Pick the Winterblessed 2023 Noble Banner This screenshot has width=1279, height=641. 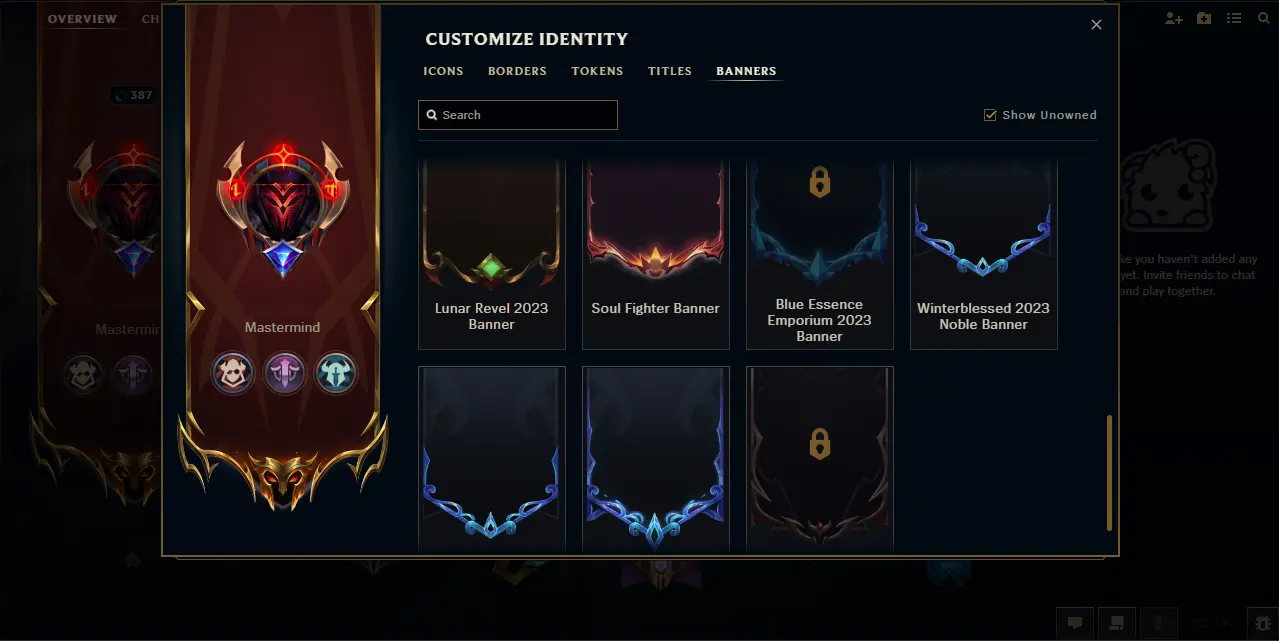pyautogui.click(x=984, y=254)
